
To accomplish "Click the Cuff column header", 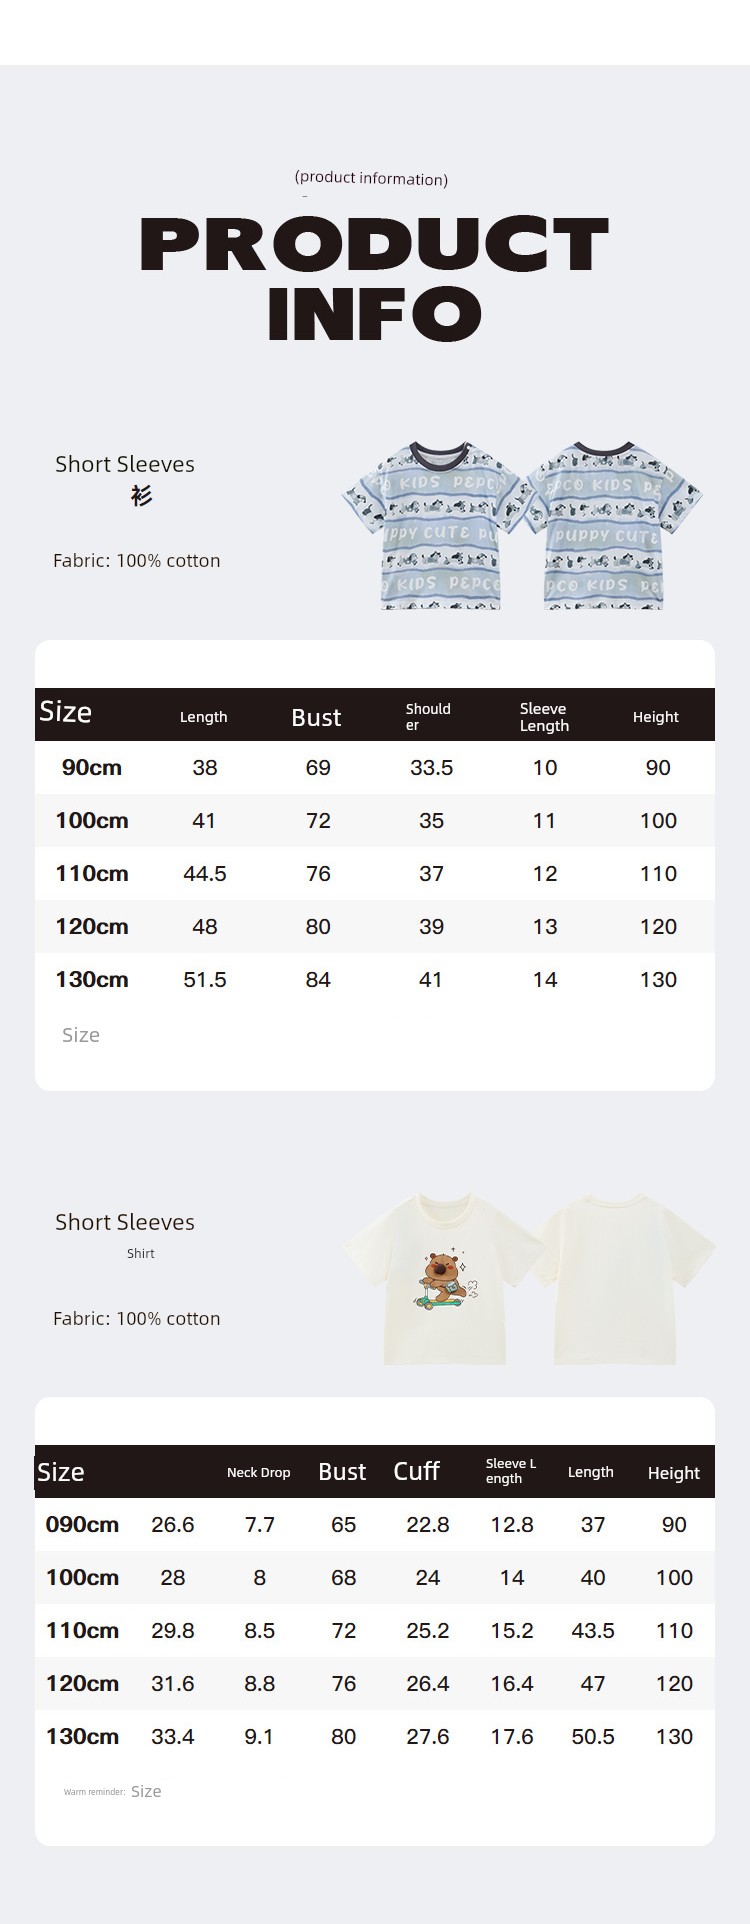I will coord(416,1471).
